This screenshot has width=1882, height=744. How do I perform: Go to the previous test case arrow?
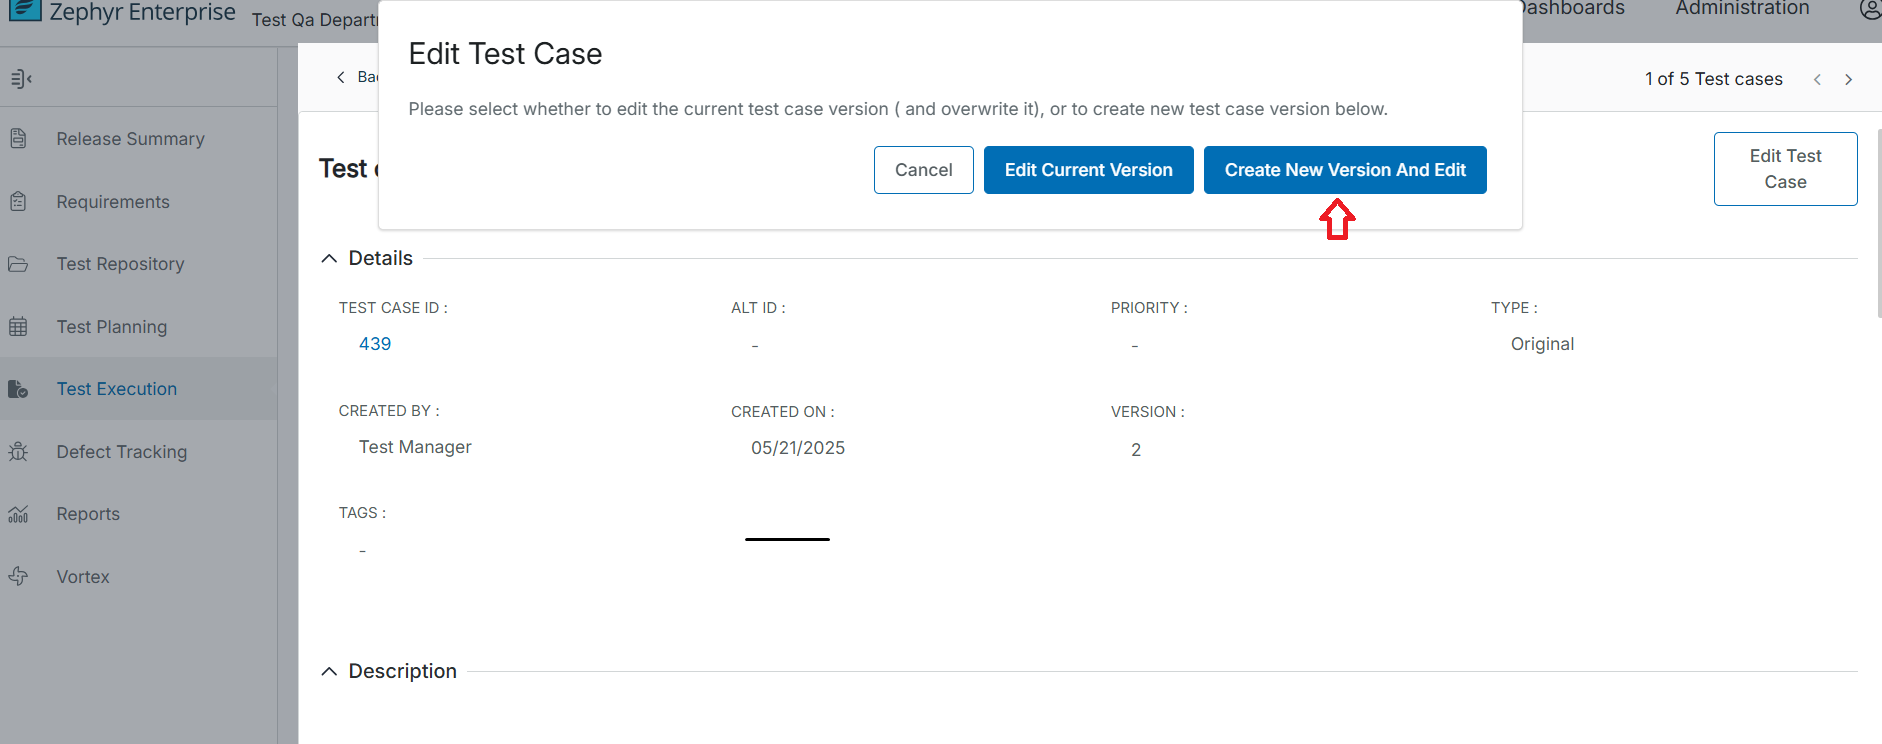[1817, 80]
